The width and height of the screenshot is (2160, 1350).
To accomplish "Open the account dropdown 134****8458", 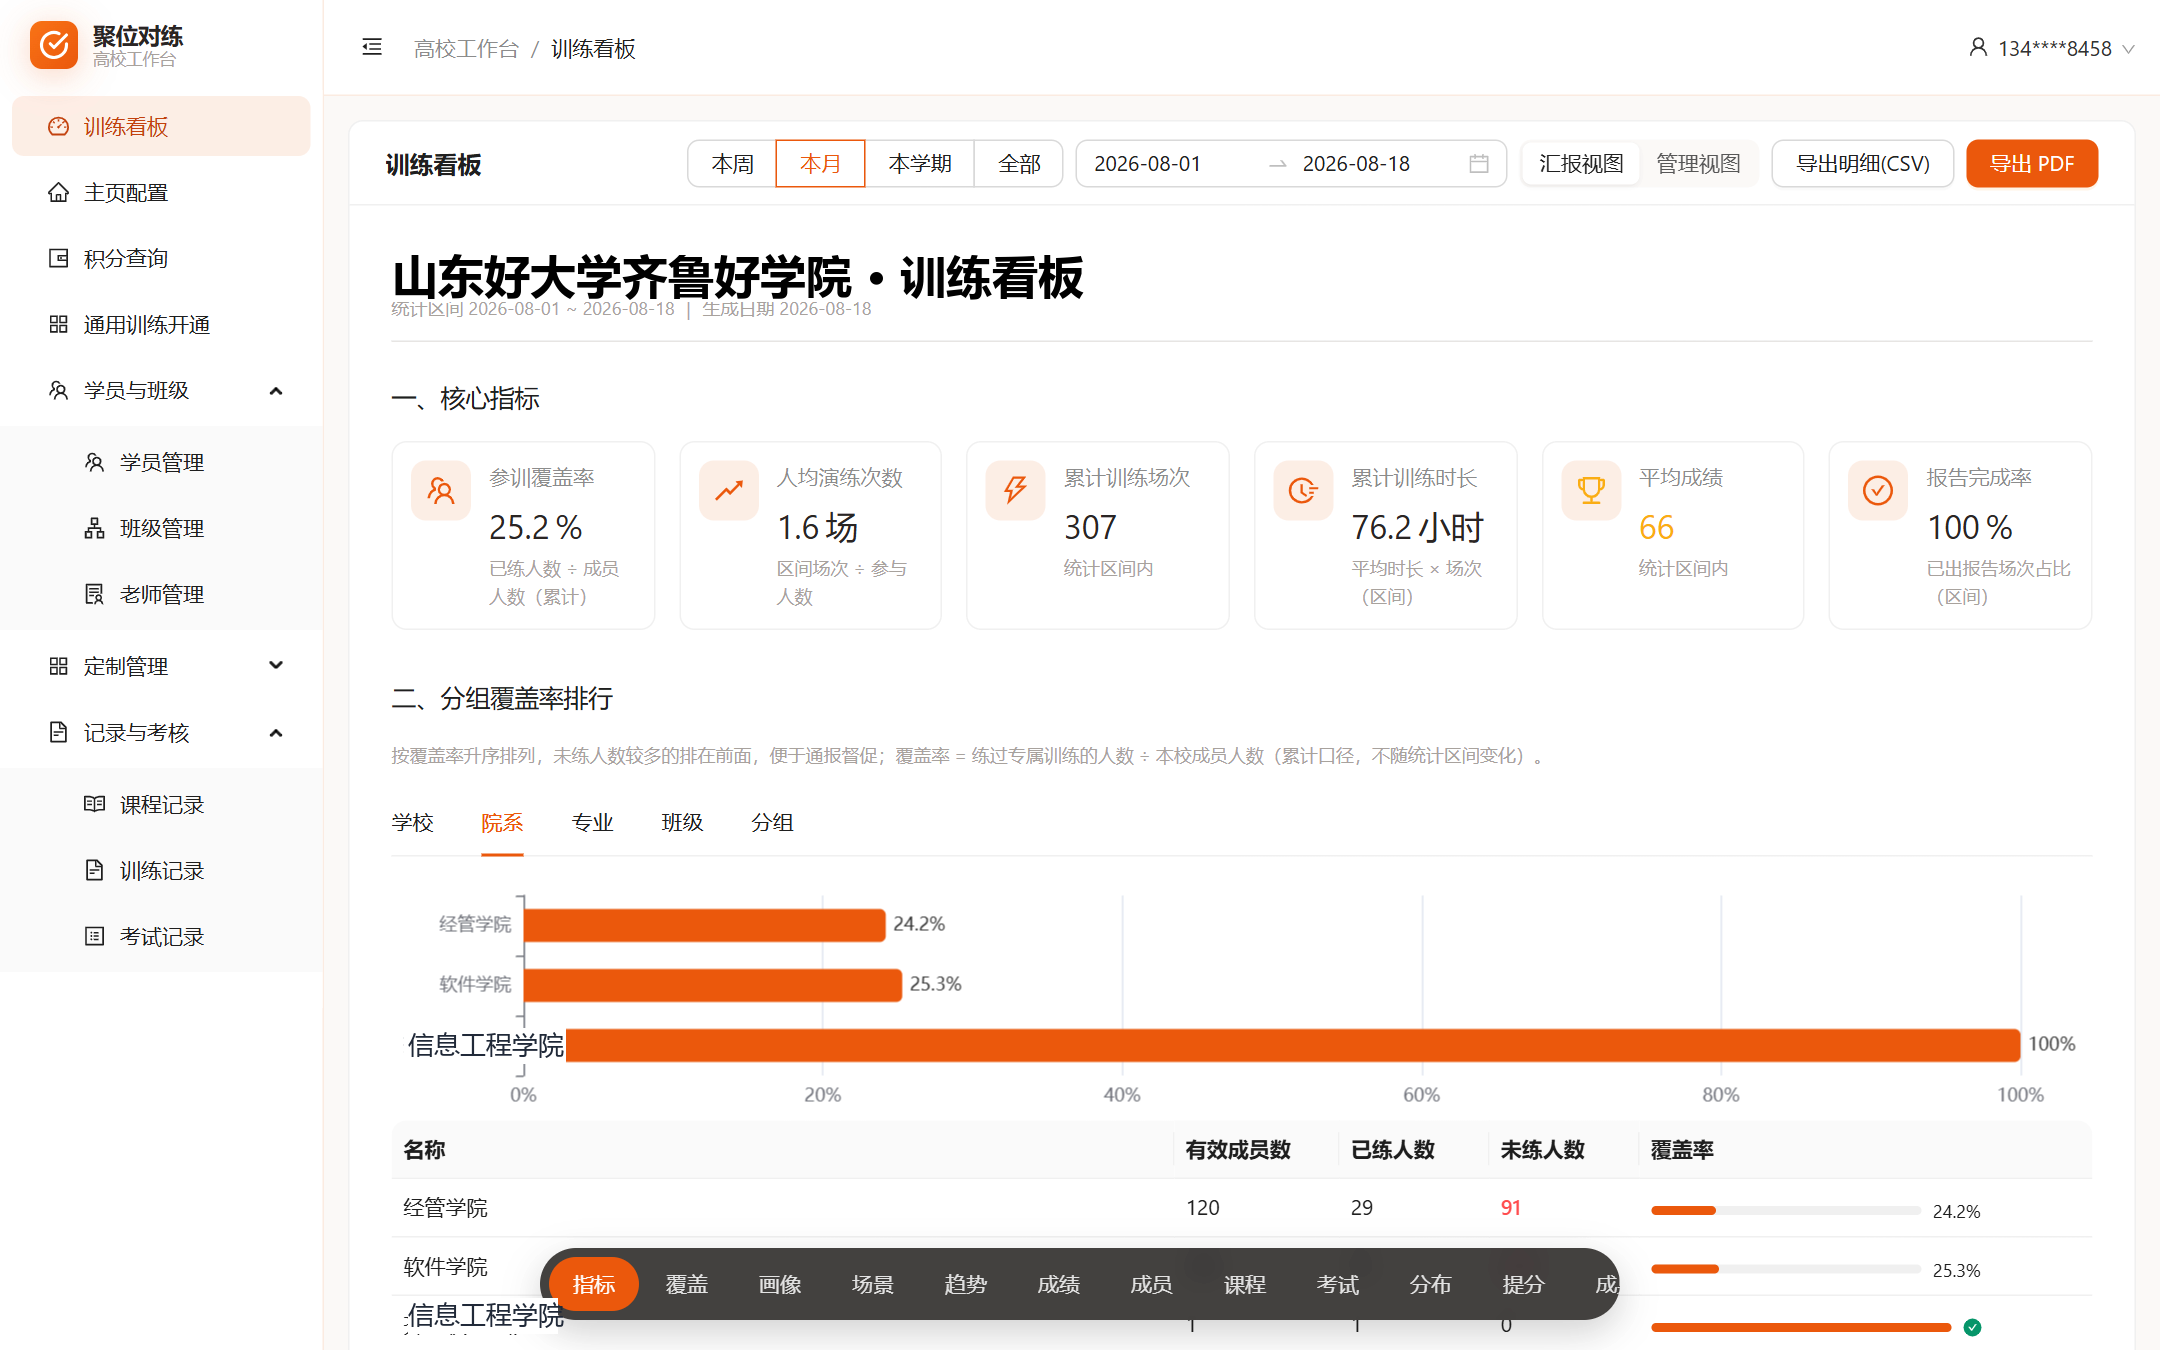I will [2052, 48].
